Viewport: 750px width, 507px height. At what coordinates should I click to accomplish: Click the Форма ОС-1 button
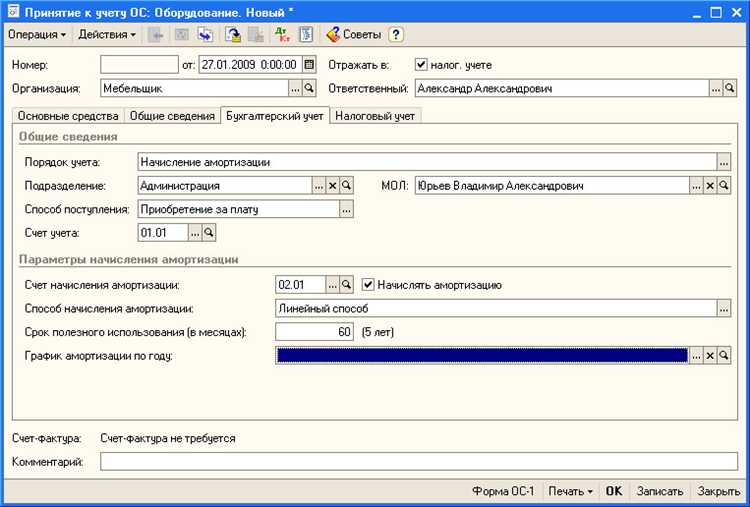coord(504,492)
